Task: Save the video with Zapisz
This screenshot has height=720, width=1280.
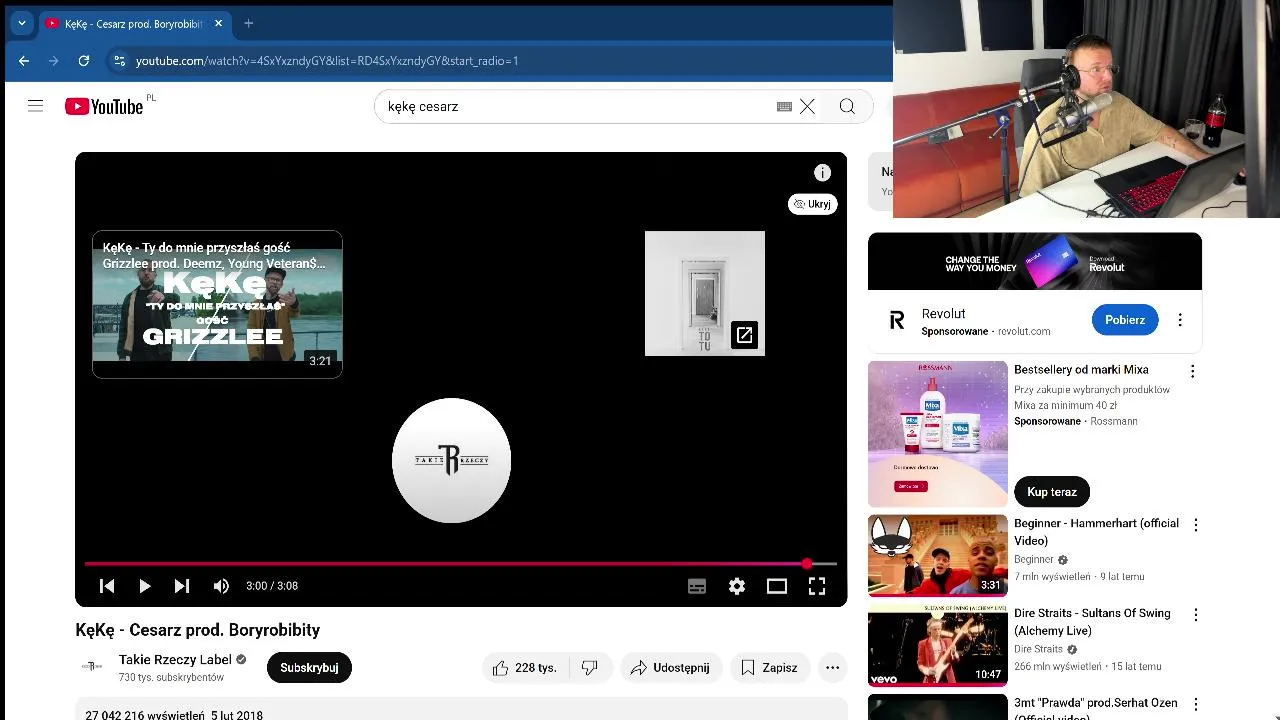Action: pos(769,667)
